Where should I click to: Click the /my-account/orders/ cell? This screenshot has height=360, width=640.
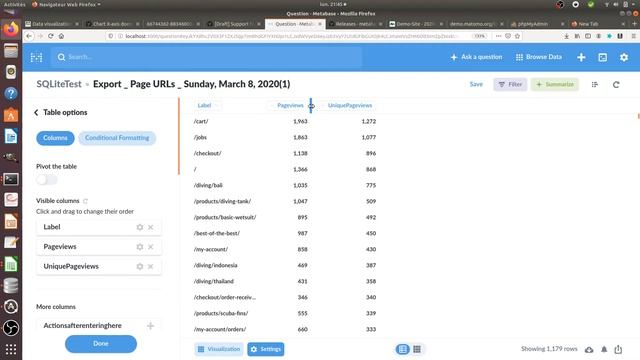220,329
